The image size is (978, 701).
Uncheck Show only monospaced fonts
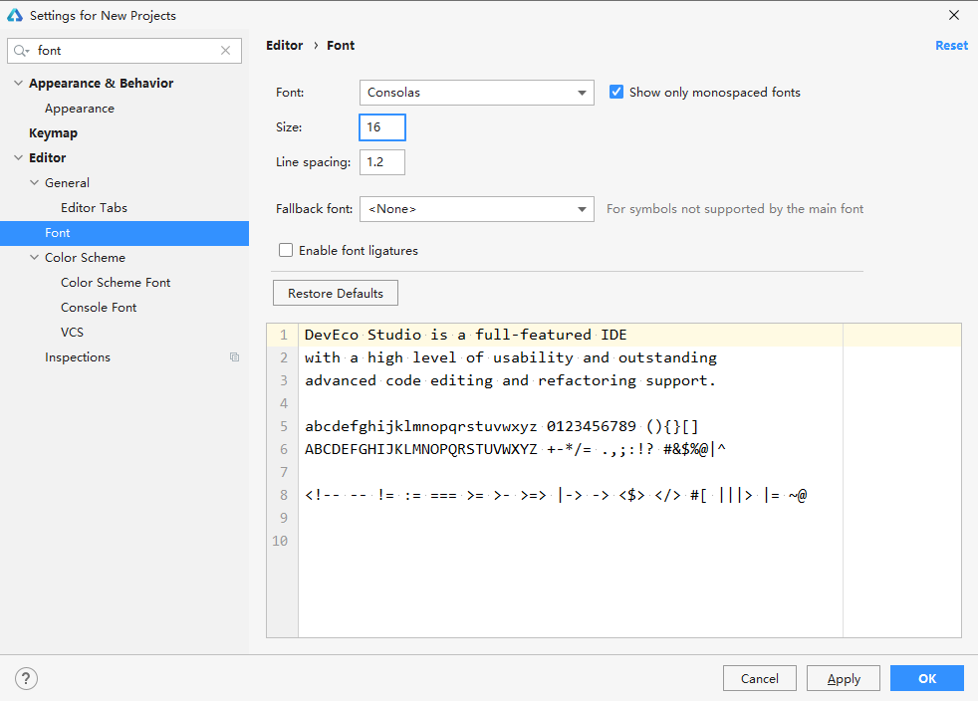(616, 92)
